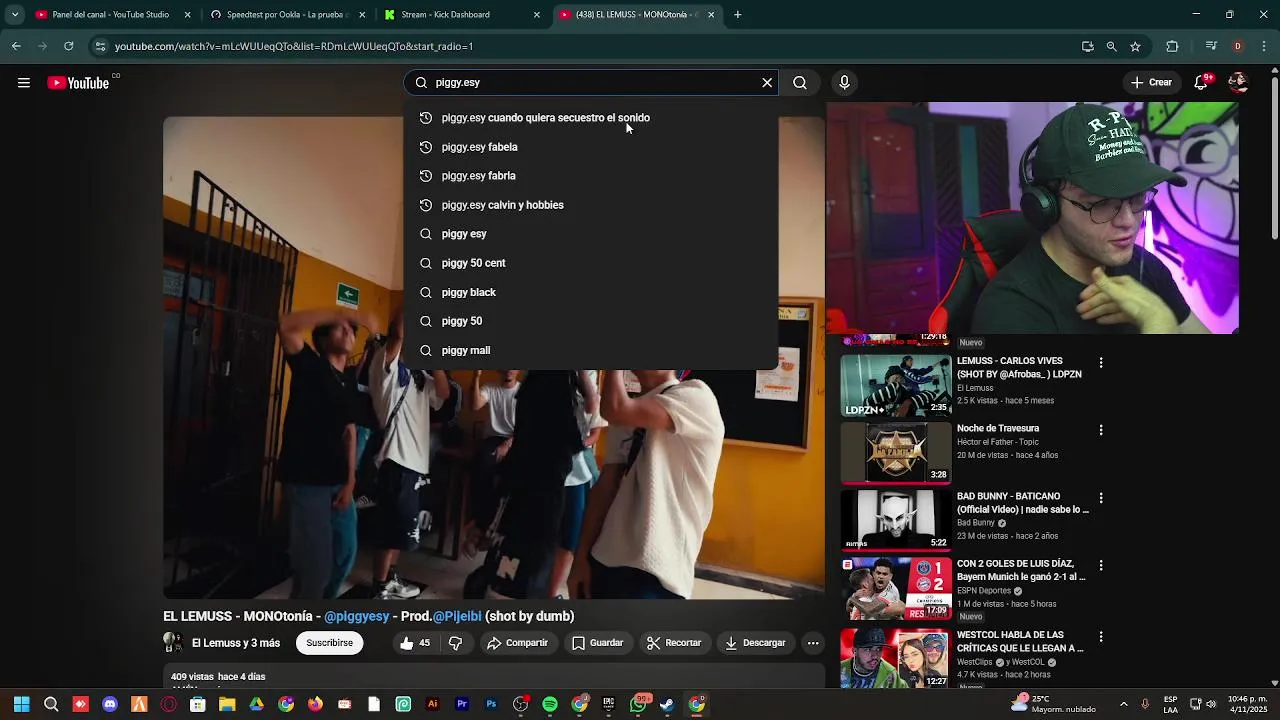Select suggestion "piggy.esy calvin y hobbies"
This screenshot has width=1280, height=720.
pos(590,205)
